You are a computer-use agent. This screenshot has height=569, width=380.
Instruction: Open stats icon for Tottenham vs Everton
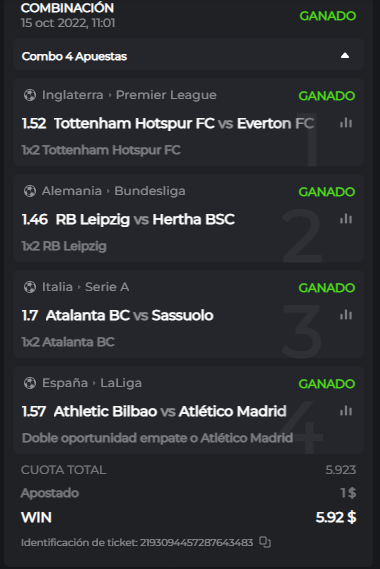(346, 123)
